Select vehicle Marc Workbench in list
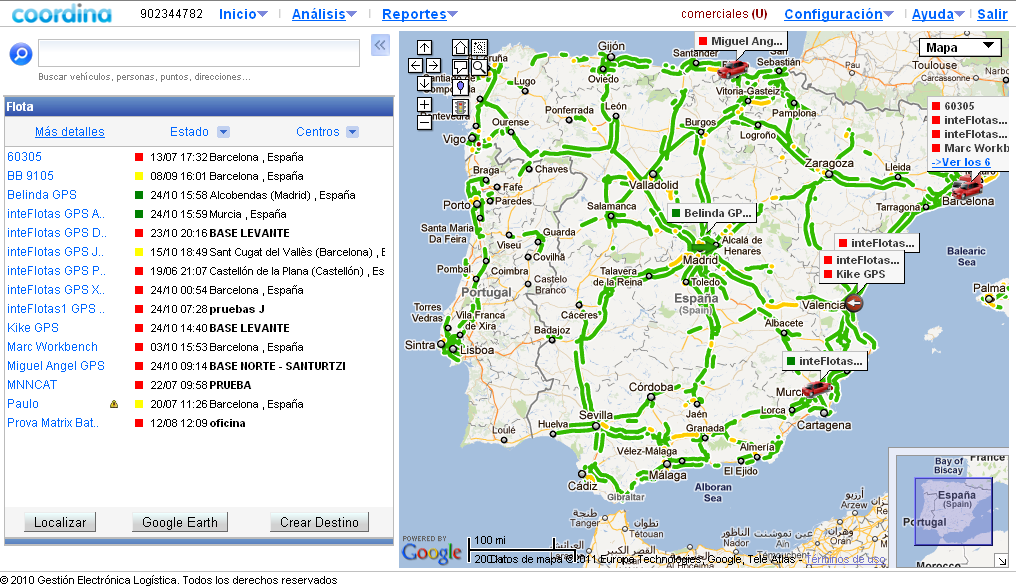Viewport: 1016px width, 588px height. coord(52,347)
